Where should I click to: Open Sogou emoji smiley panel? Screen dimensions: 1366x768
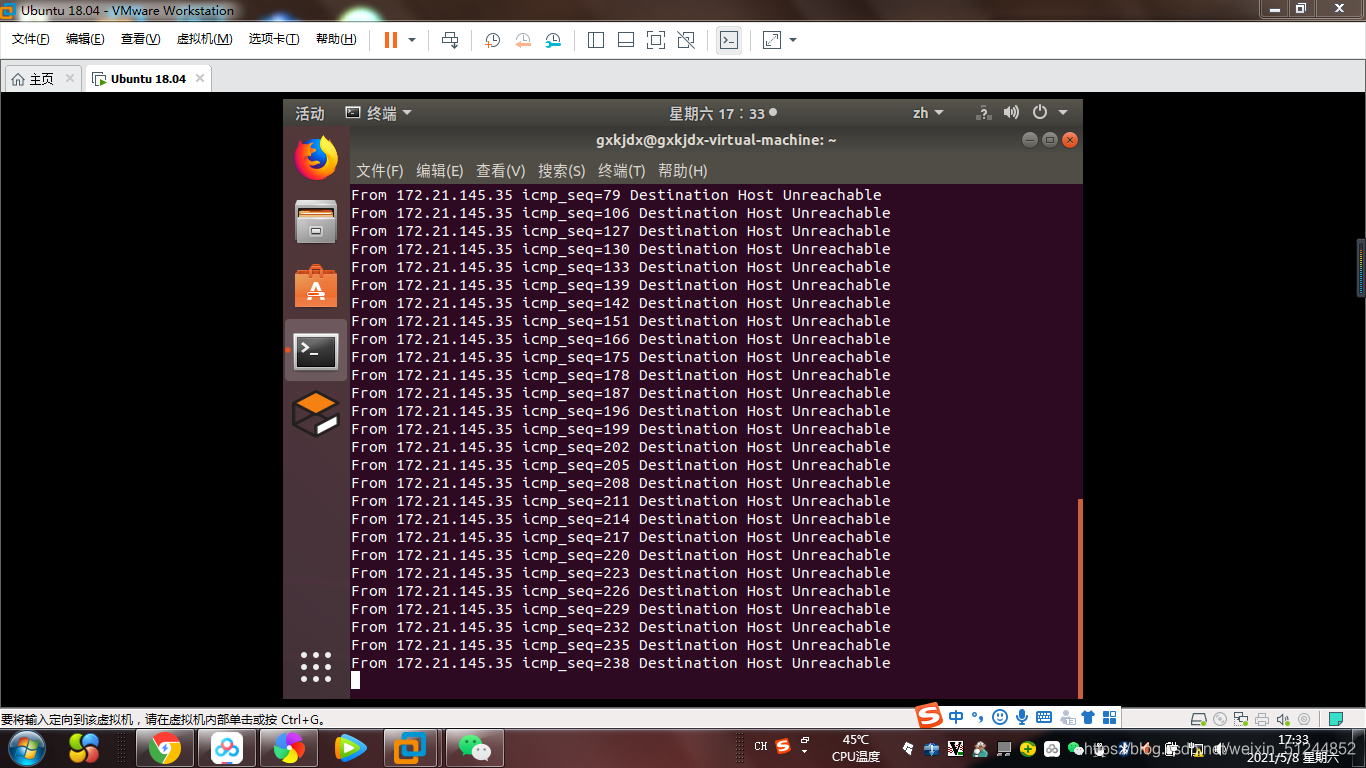coord(1000,717)
